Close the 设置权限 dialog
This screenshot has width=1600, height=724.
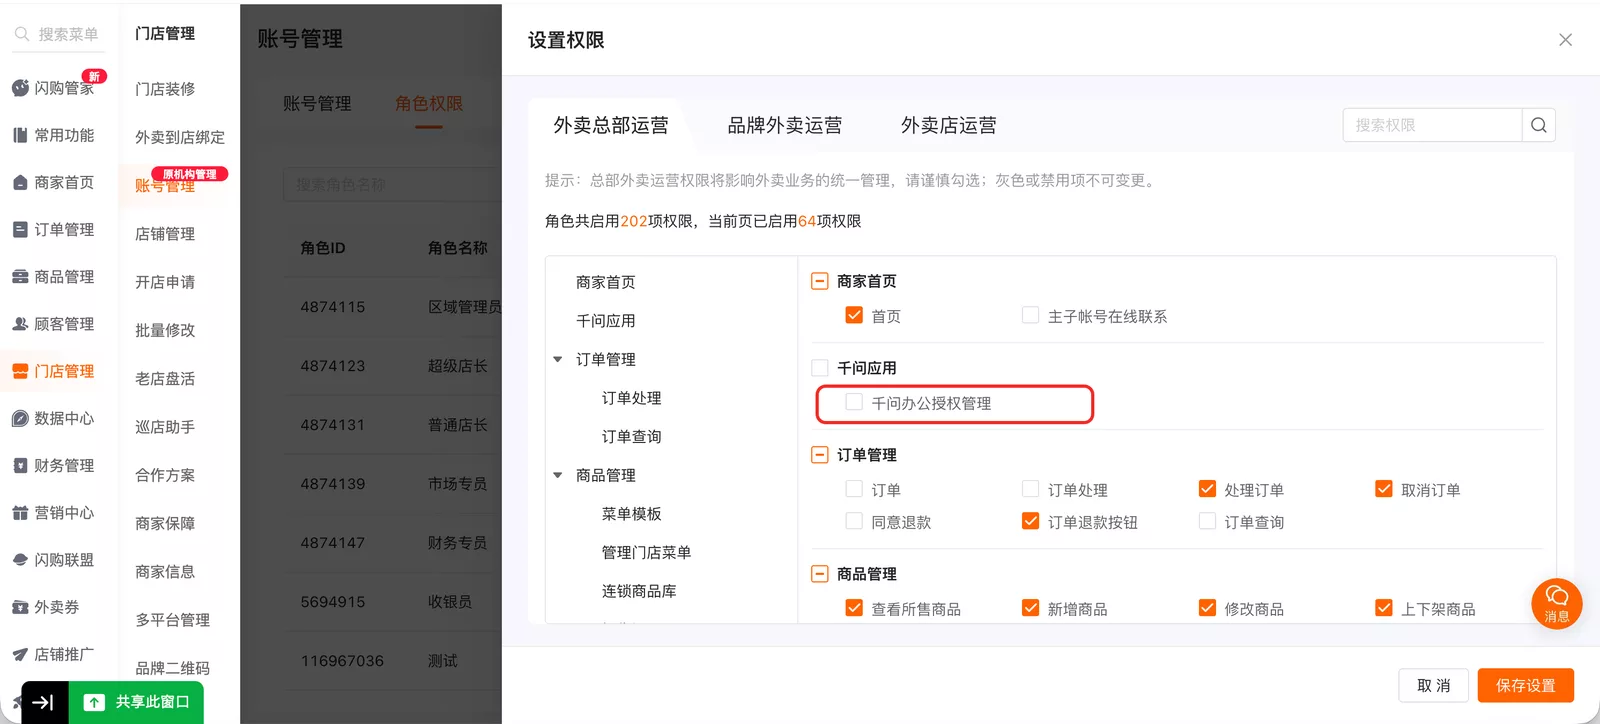[x=1565, y=40]
